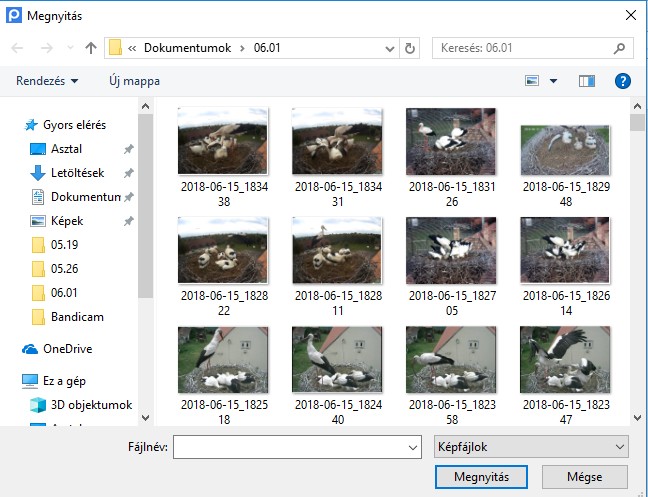Click the Back navigation arrow
Screen dimensions: 648x497
point(17,48)
